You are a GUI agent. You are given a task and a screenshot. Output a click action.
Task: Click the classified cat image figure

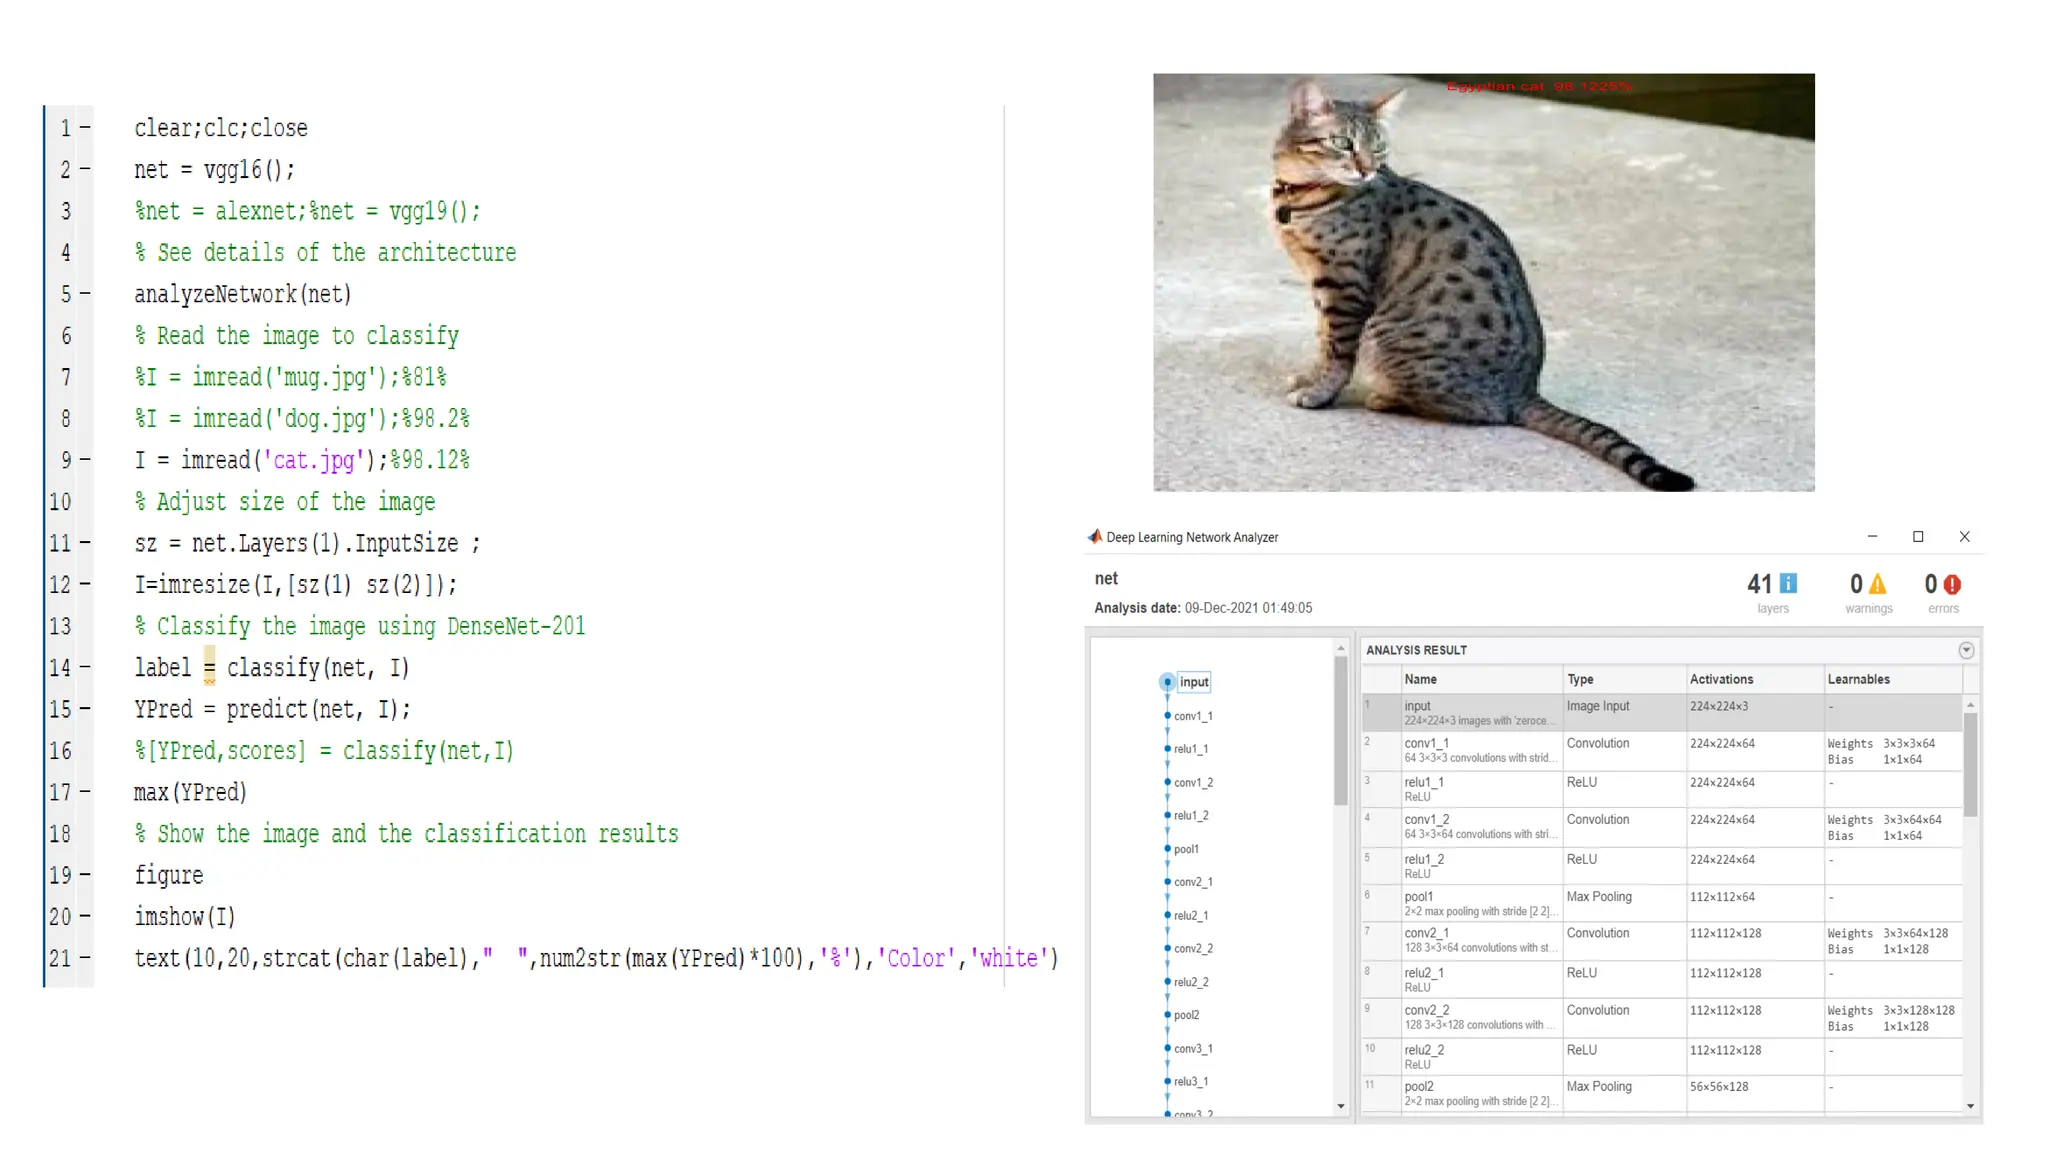point(1483,282)
